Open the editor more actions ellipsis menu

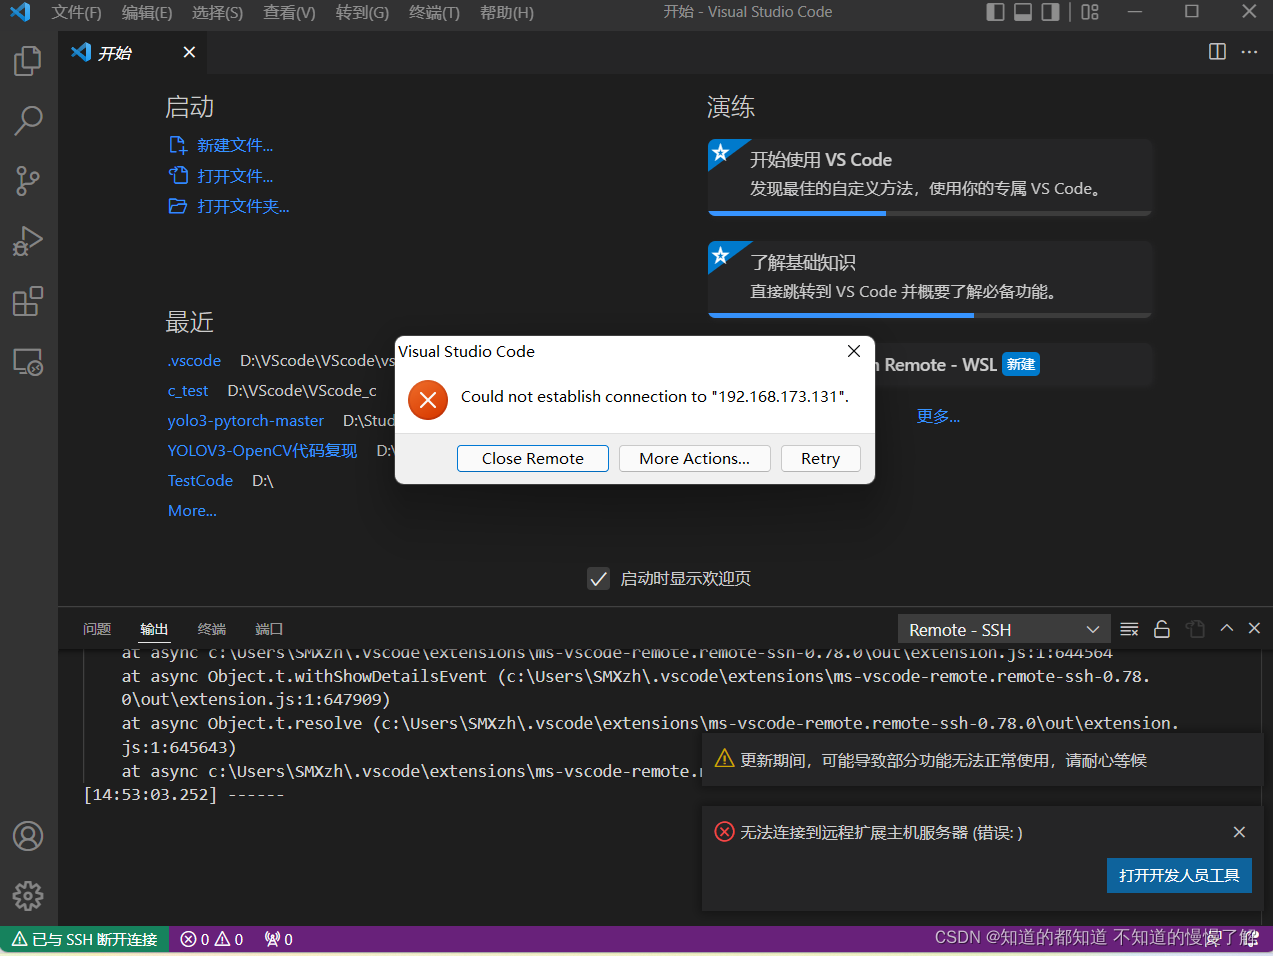pos(1249,52)
